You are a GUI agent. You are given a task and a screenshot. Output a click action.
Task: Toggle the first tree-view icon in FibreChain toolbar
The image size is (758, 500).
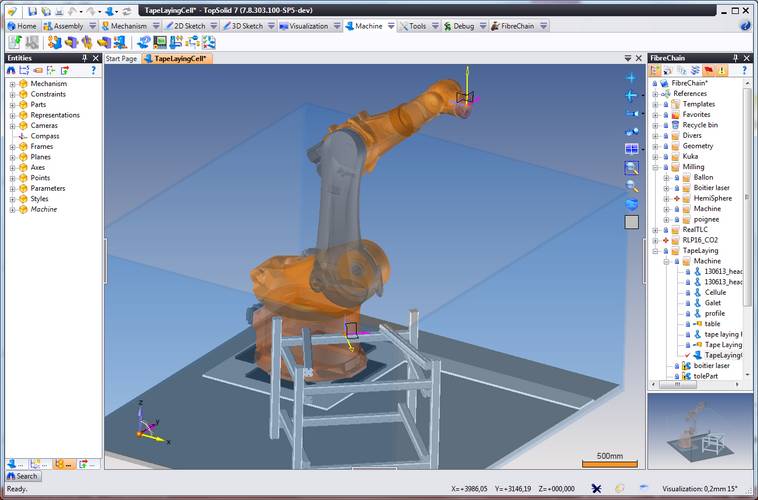point(655,71)
